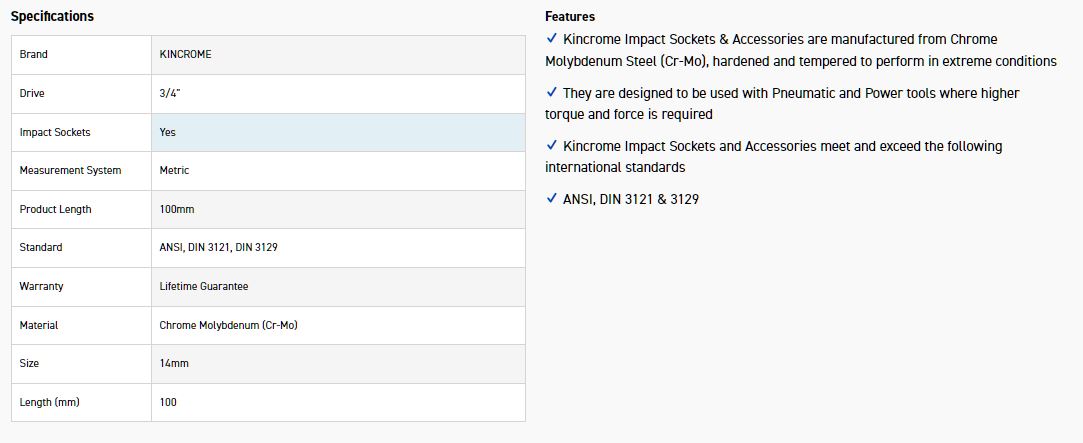
Task: Click the Brand row label
Action: (x=33, y=54)
